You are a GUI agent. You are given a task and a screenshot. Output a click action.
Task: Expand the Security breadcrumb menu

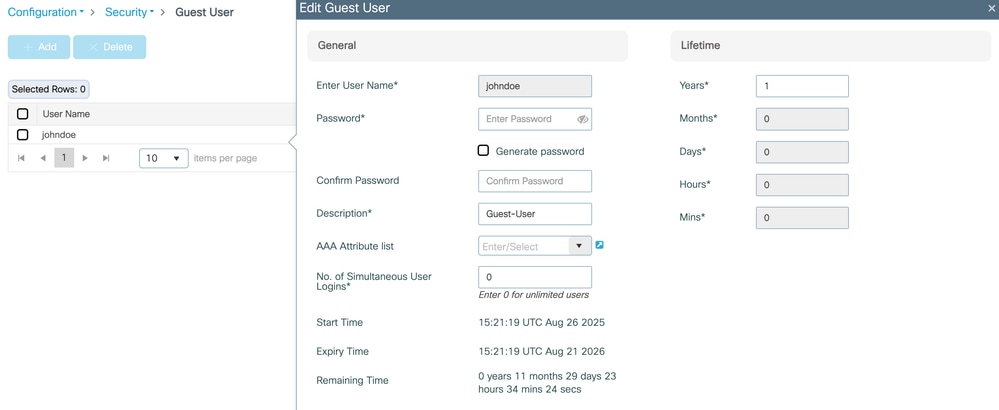(x=129, y=12)
